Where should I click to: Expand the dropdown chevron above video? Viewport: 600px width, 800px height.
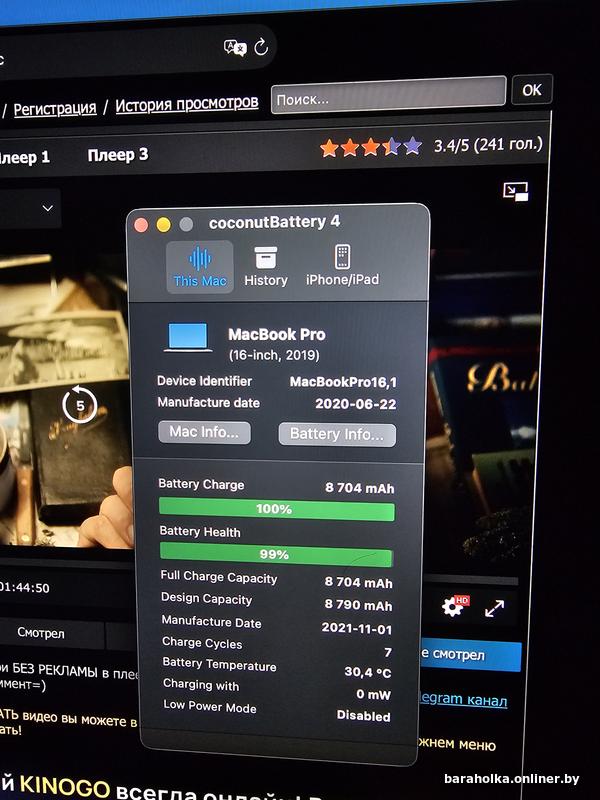[x=47, y=208]
